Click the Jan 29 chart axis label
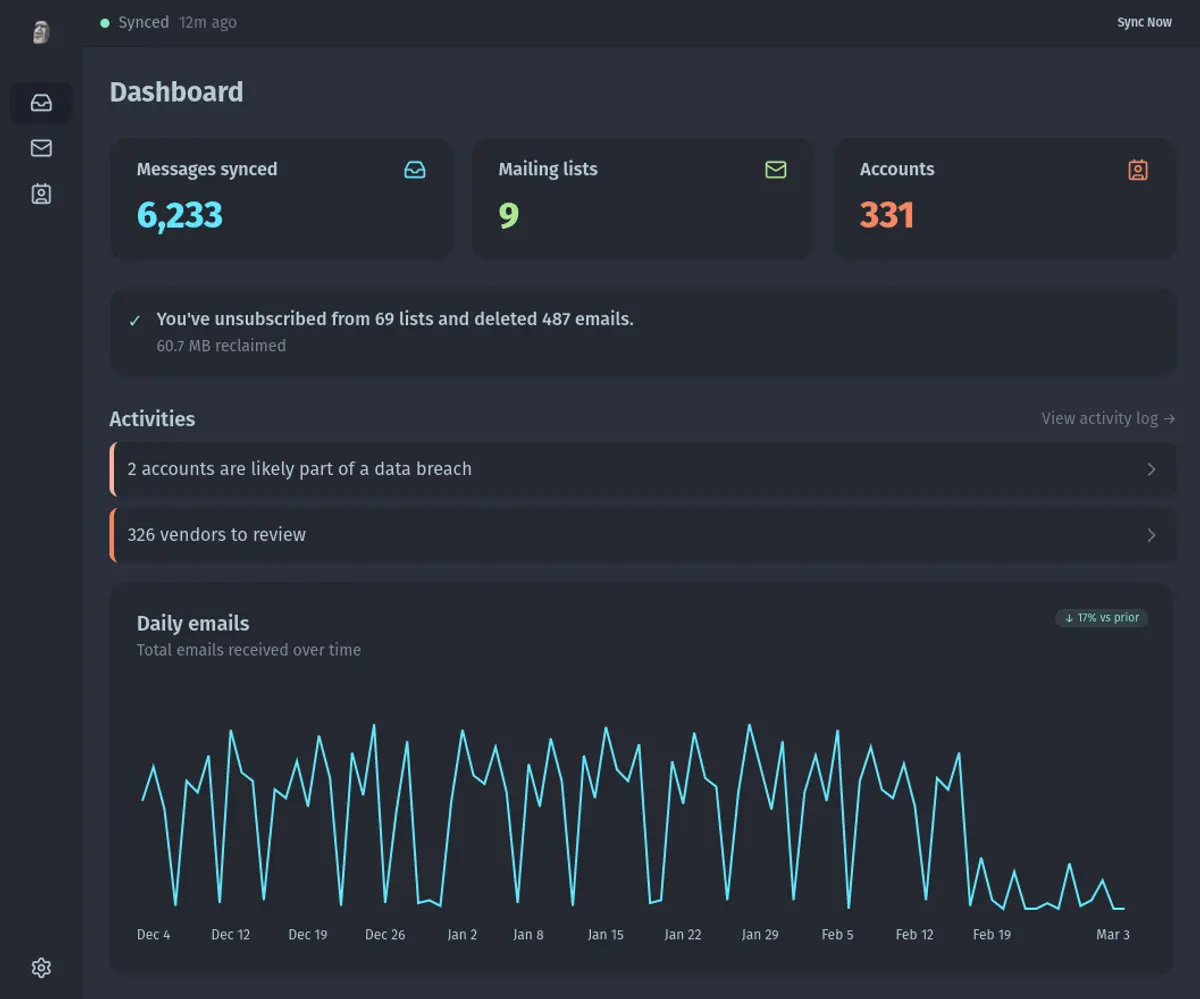Image resolution: width=1200 pixels, height=999 pixels. [x=760, y=935]
